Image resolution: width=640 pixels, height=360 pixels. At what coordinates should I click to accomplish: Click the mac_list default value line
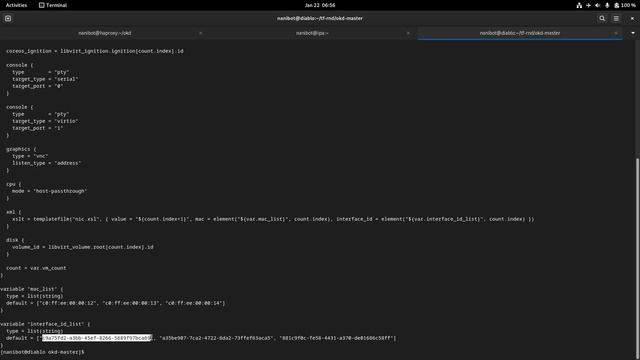[x=116, y=303]
